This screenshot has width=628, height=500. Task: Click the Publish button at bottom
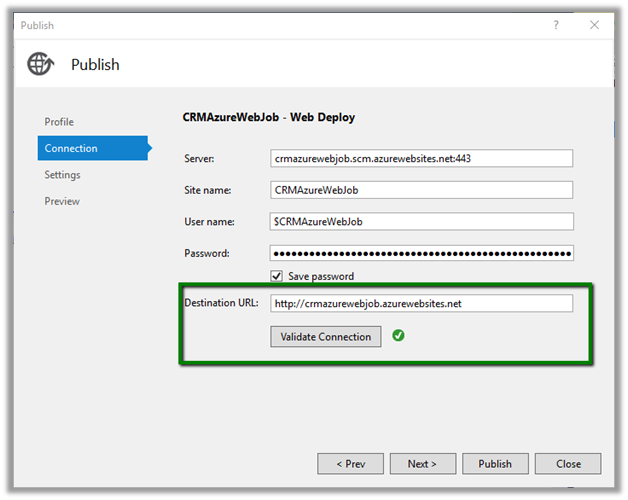(494, 464)
